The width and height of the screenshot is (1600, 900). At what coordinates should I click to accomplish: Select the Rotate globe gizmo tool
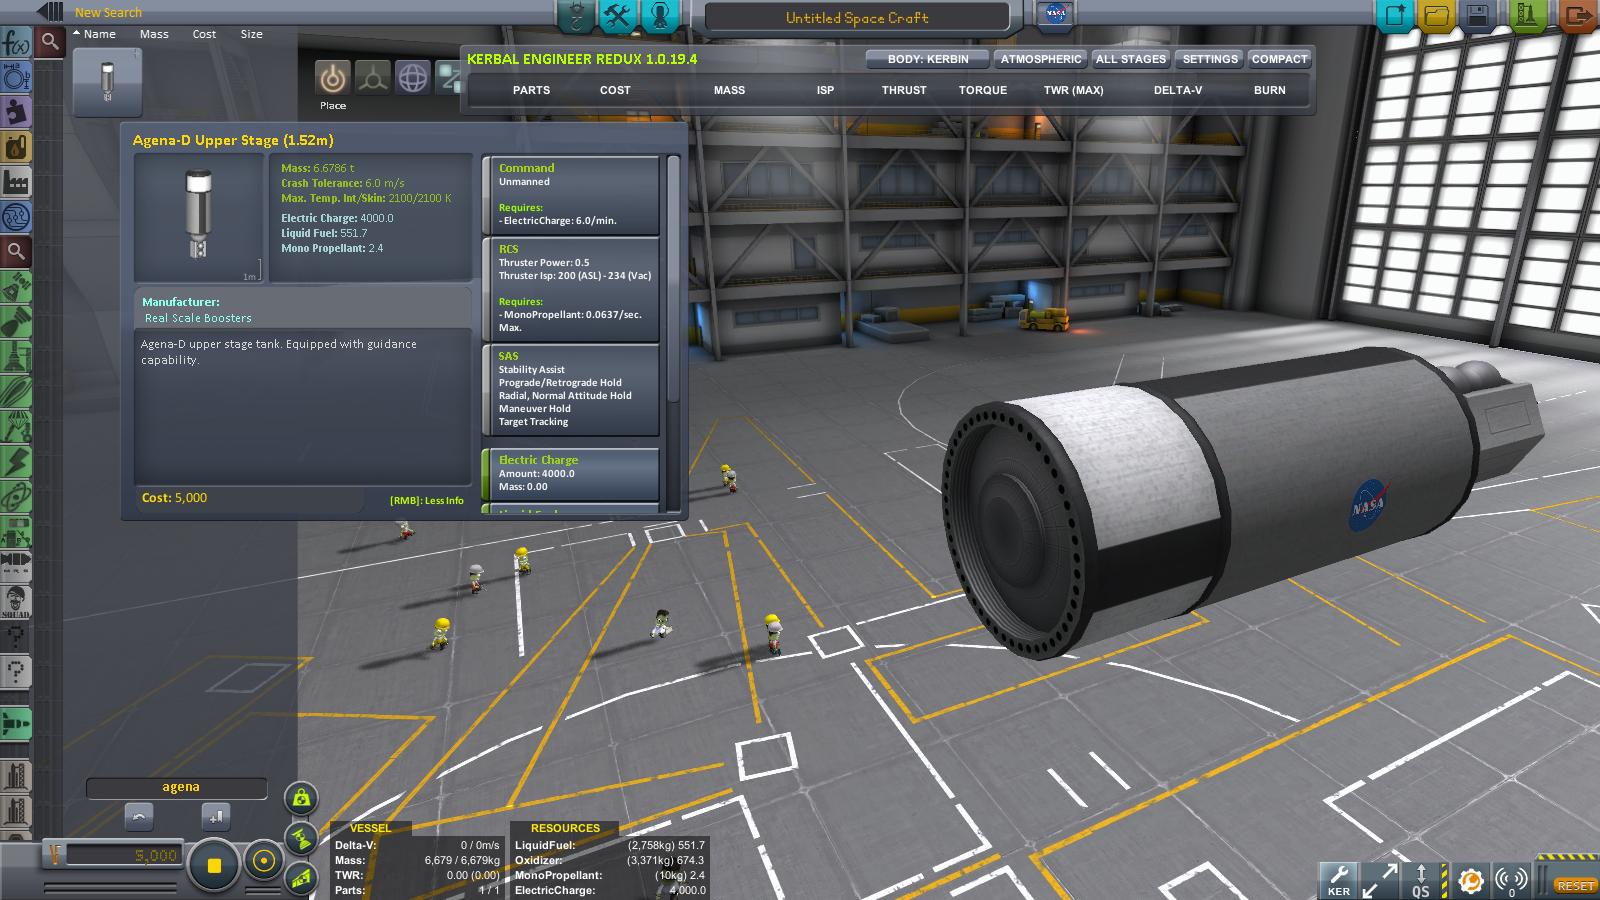click(413, 78)
